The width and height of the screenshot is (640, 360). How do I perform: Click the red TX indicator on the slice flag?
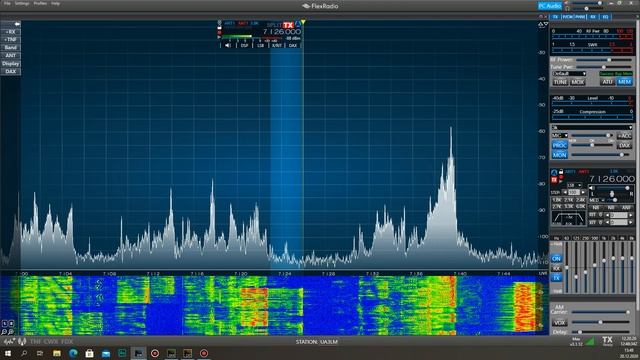coord(288,25)
